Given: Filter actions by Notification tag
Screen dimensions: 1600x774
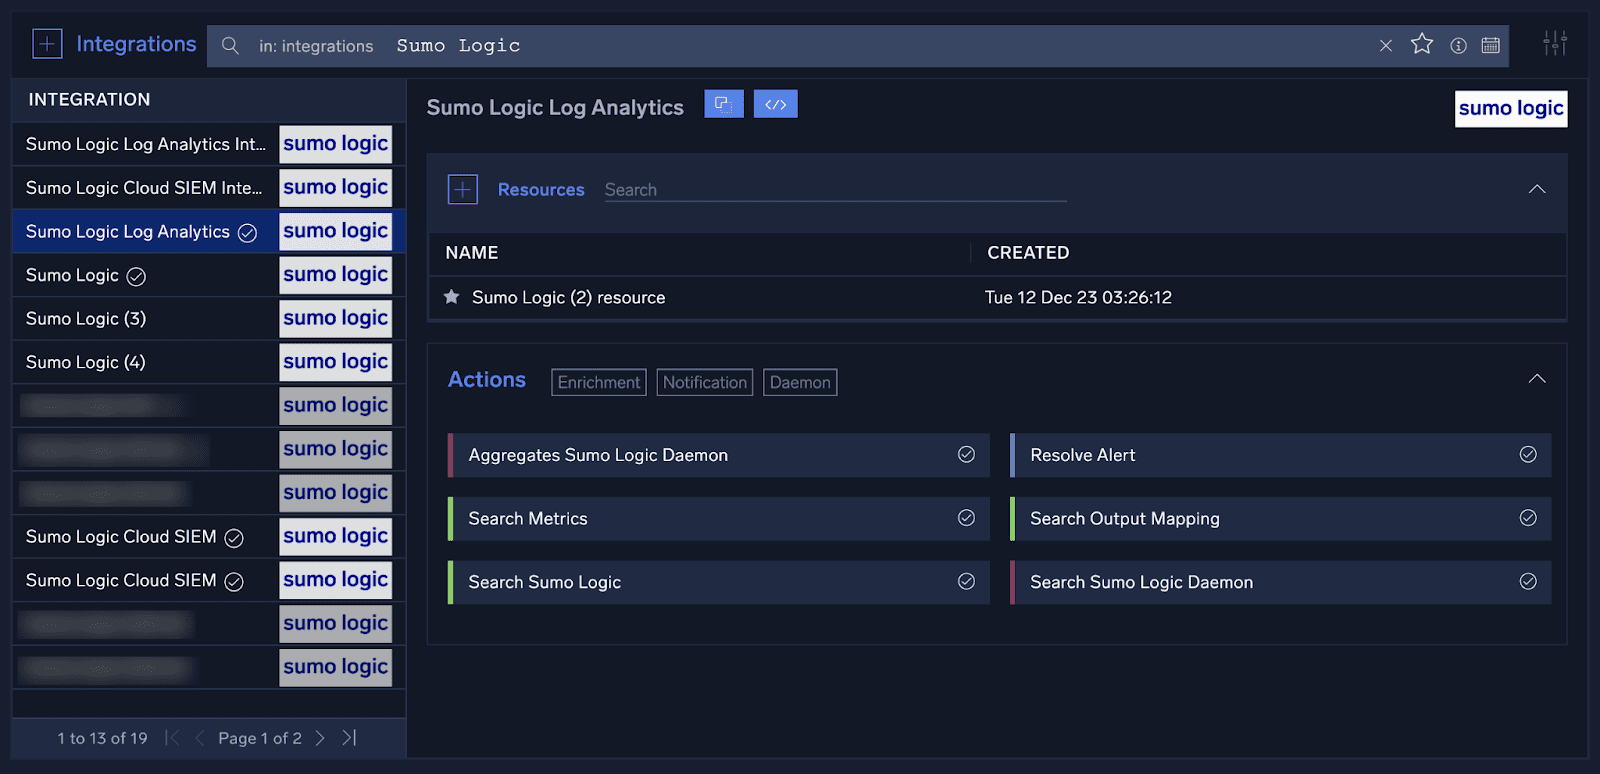Looking at the screenshot, I should (x=705, y=382).
